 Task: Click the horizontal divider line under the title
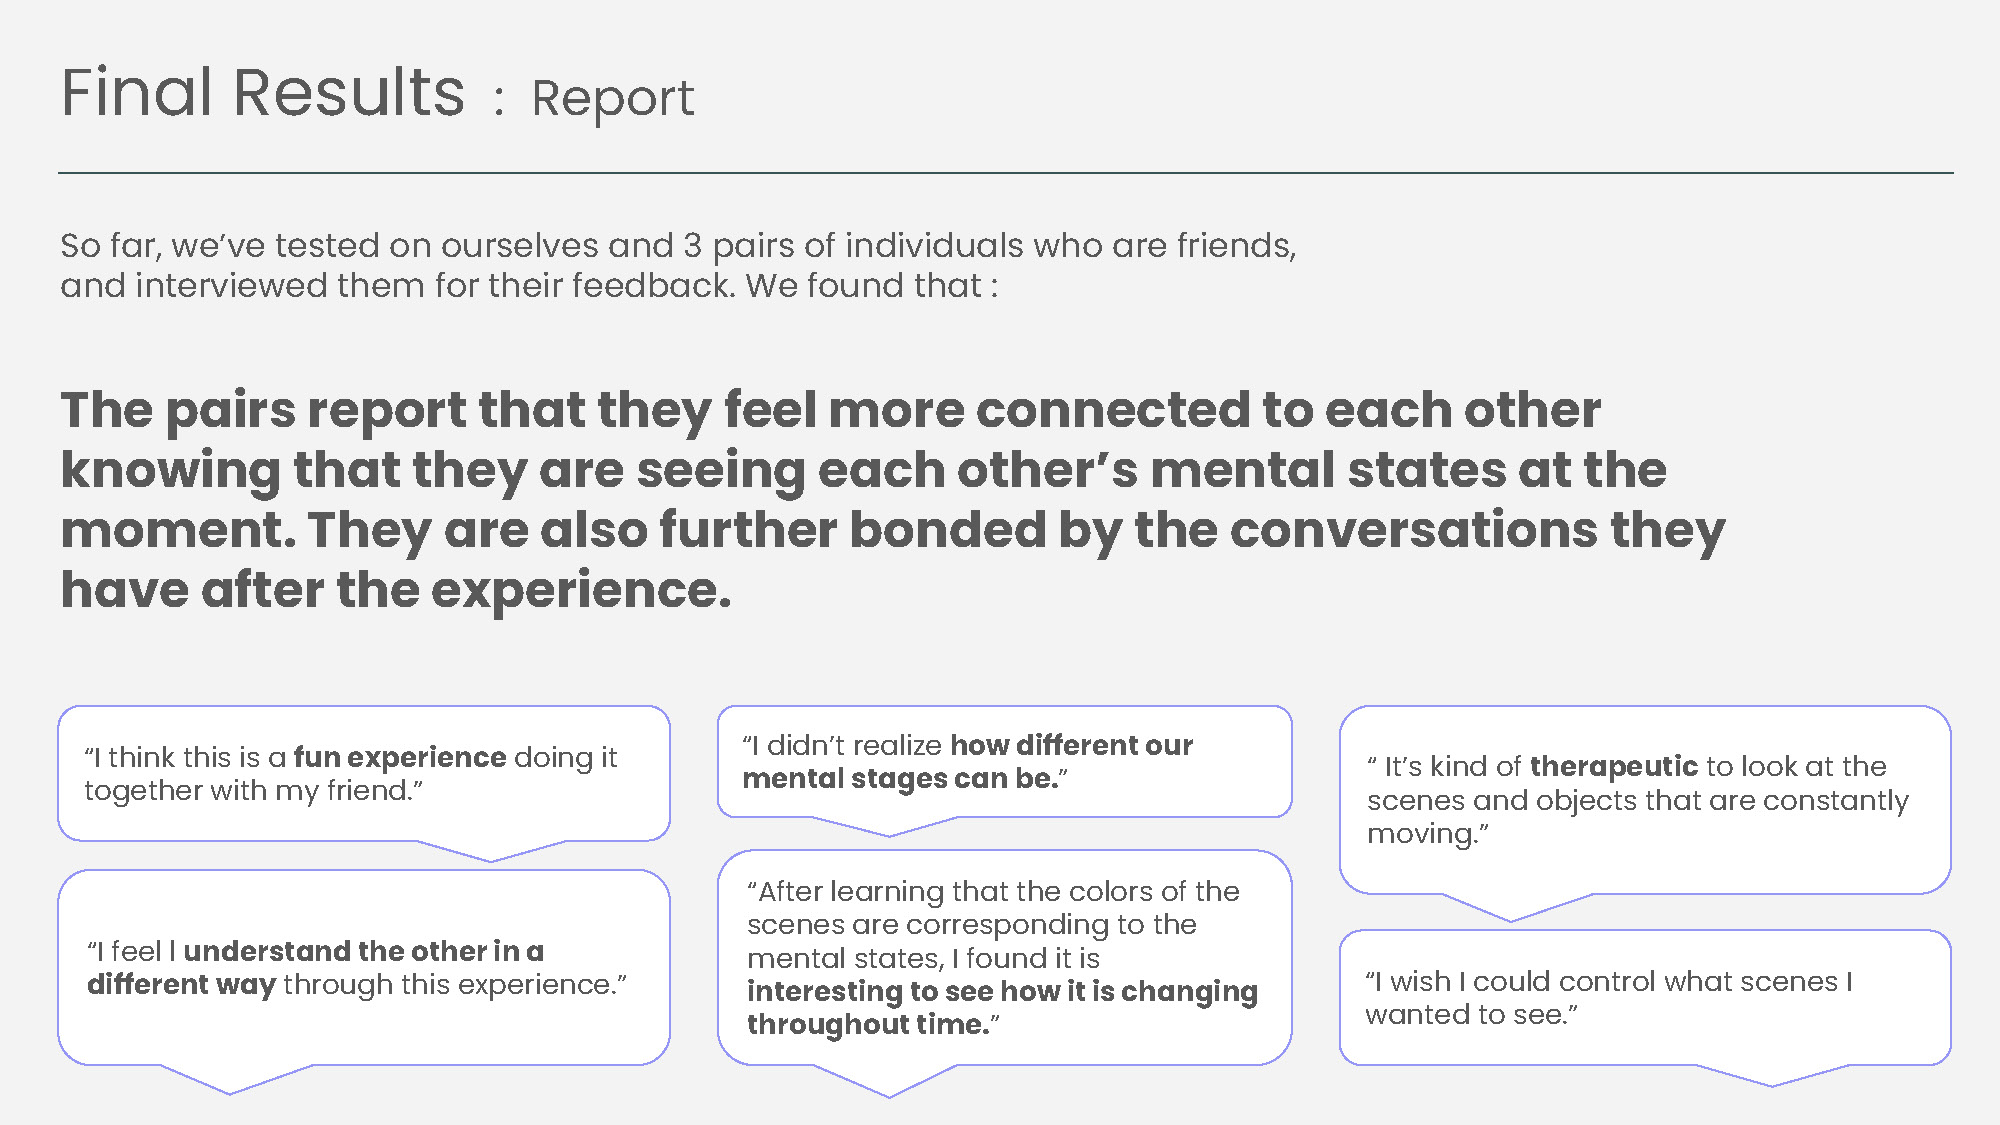pyautogui.click(x=1005, y=173)
